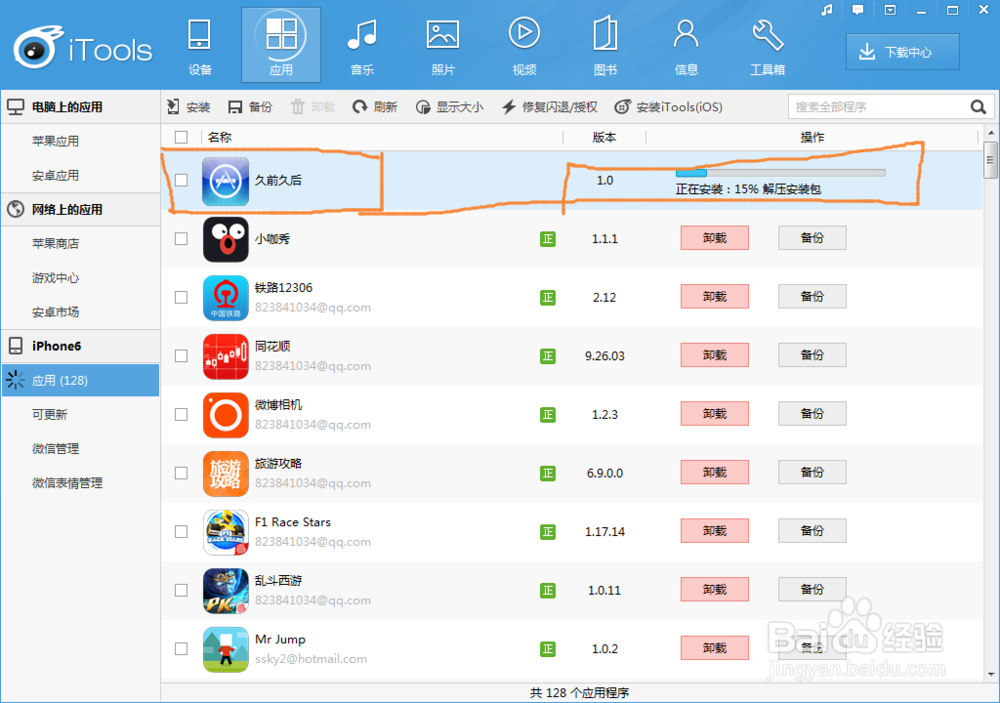Check the box for 同花顺

tap(181, 356)
